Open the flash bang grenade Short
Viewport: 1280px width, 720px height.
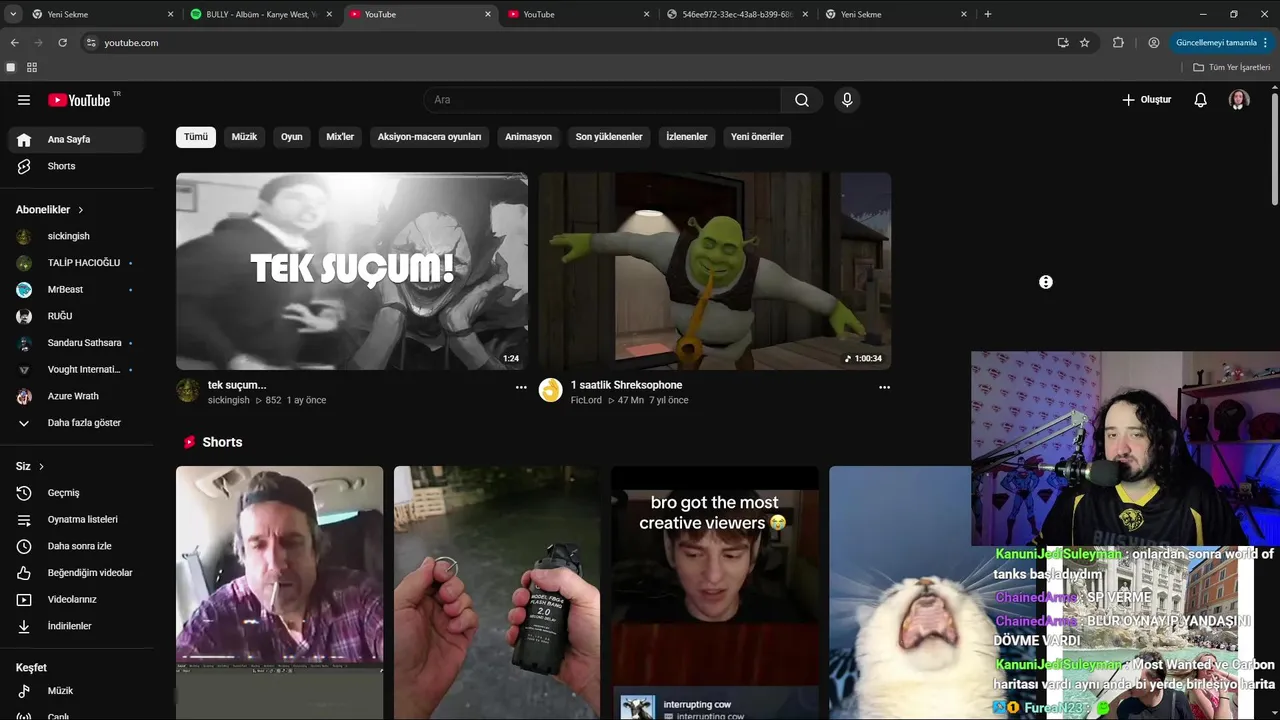pyautogui.click(x=497, y=592)
